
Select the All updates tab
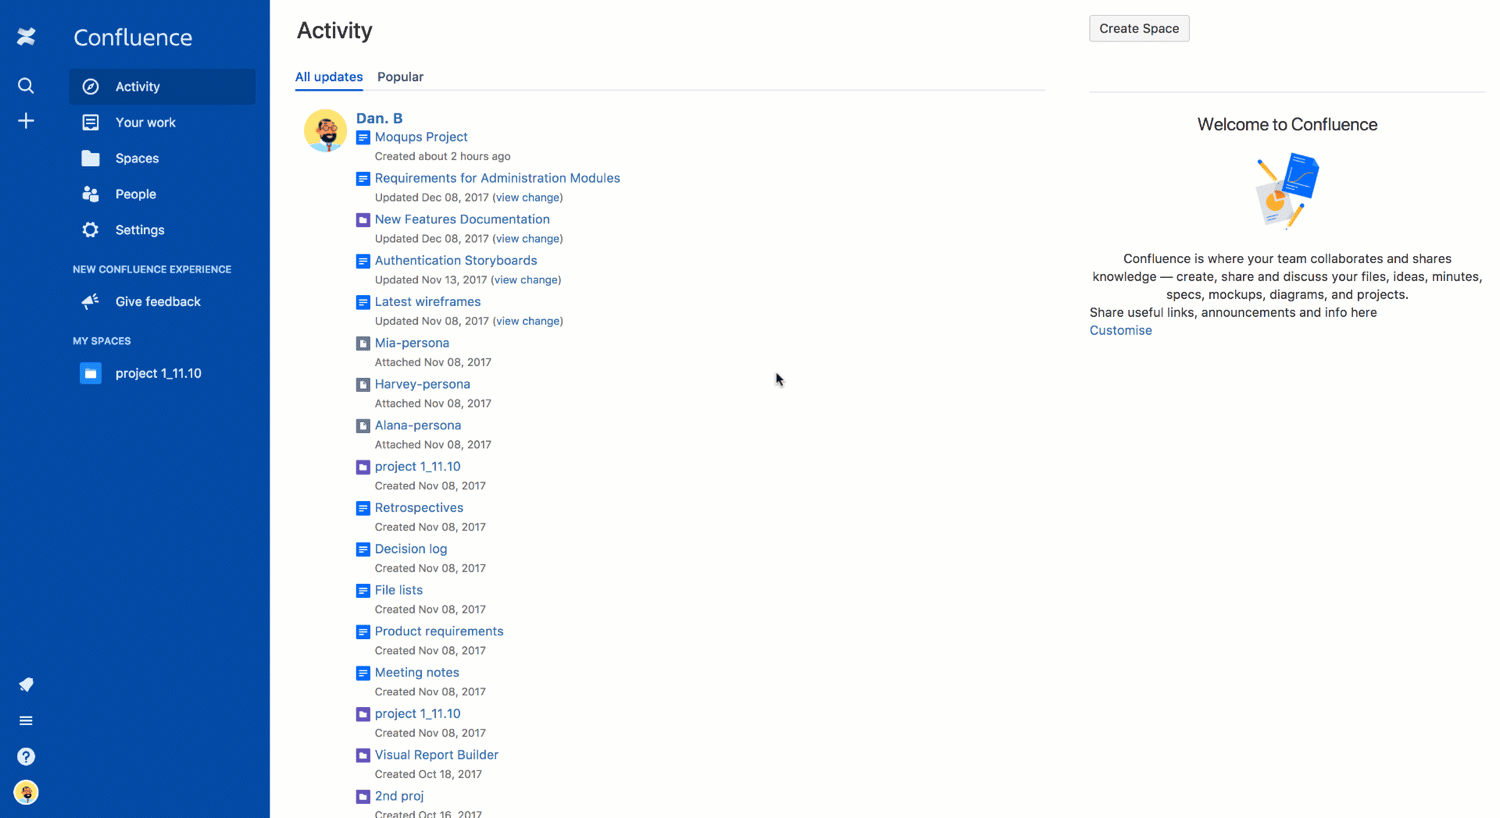329,77
